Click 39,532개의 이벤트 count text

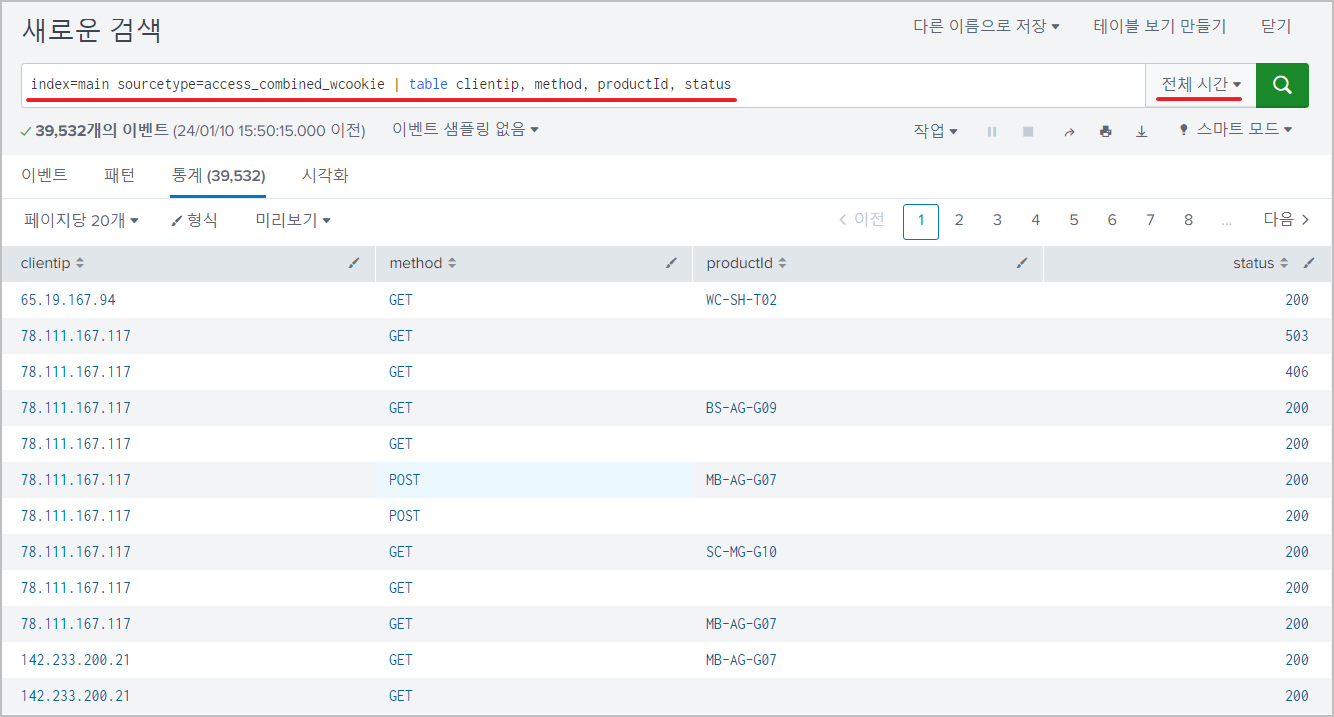pos(101,130)
